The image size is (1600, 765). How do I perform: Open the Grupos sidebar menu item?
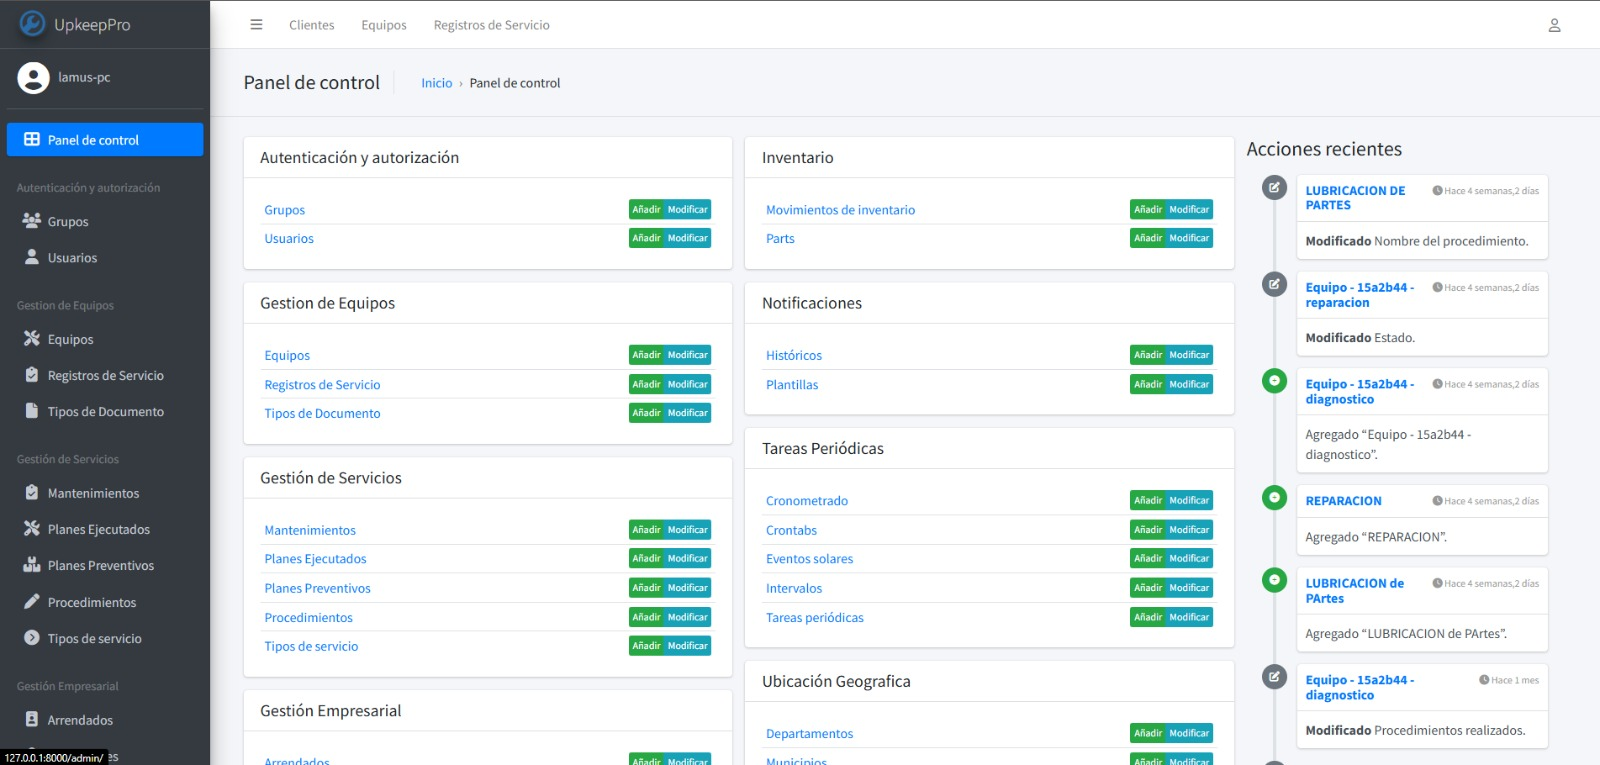[x=105, y=221]
